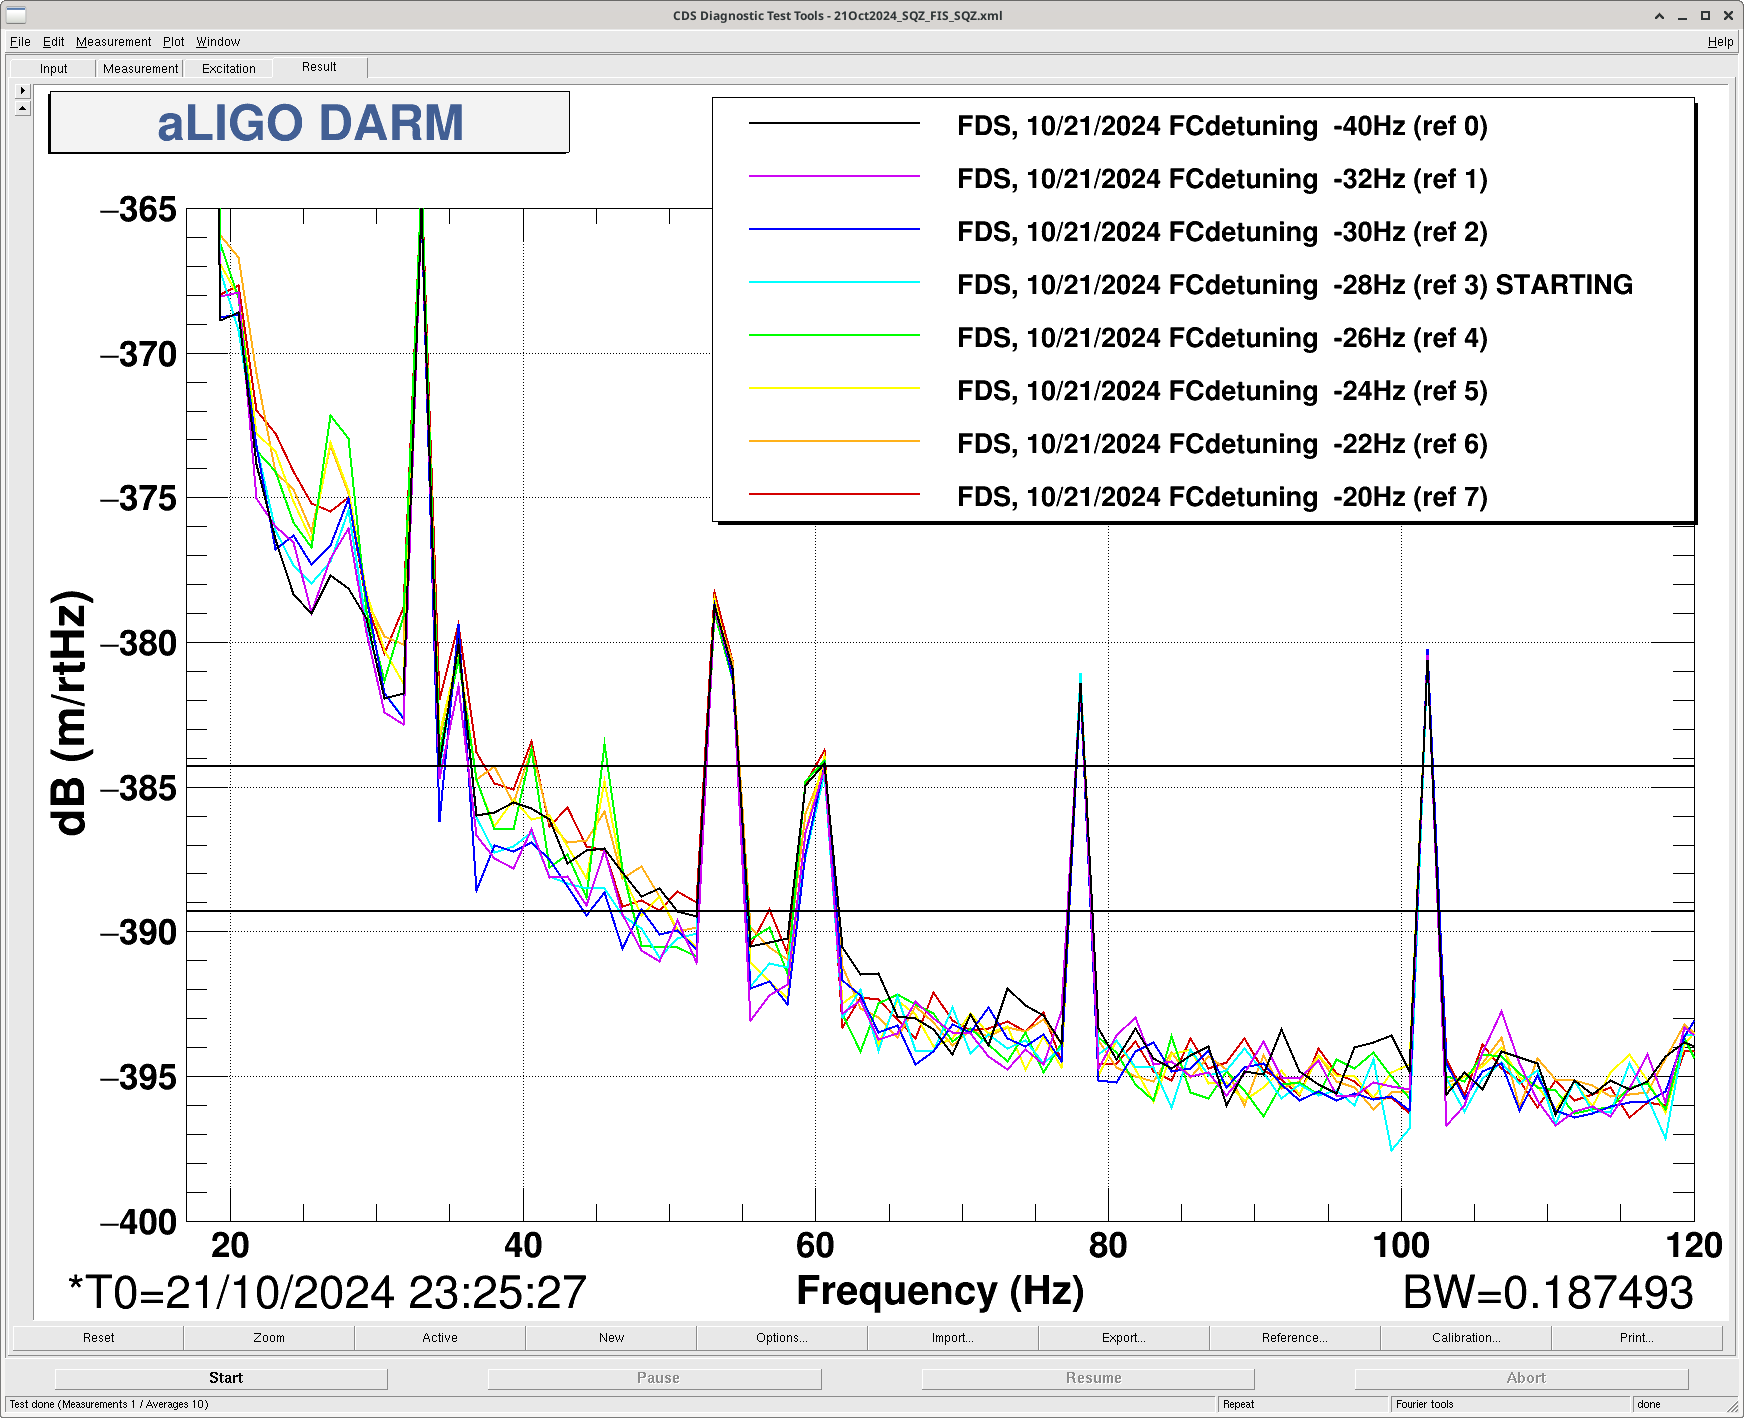Click the black line swatch in legend

834,123
